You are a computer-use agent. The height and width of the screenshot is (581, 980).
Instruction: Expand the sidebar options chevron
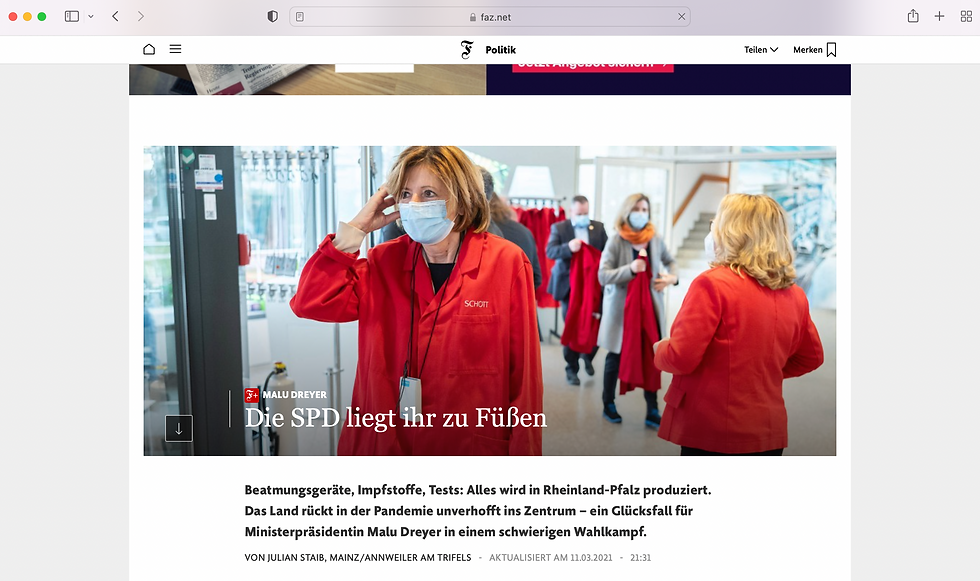pos(91,16)
